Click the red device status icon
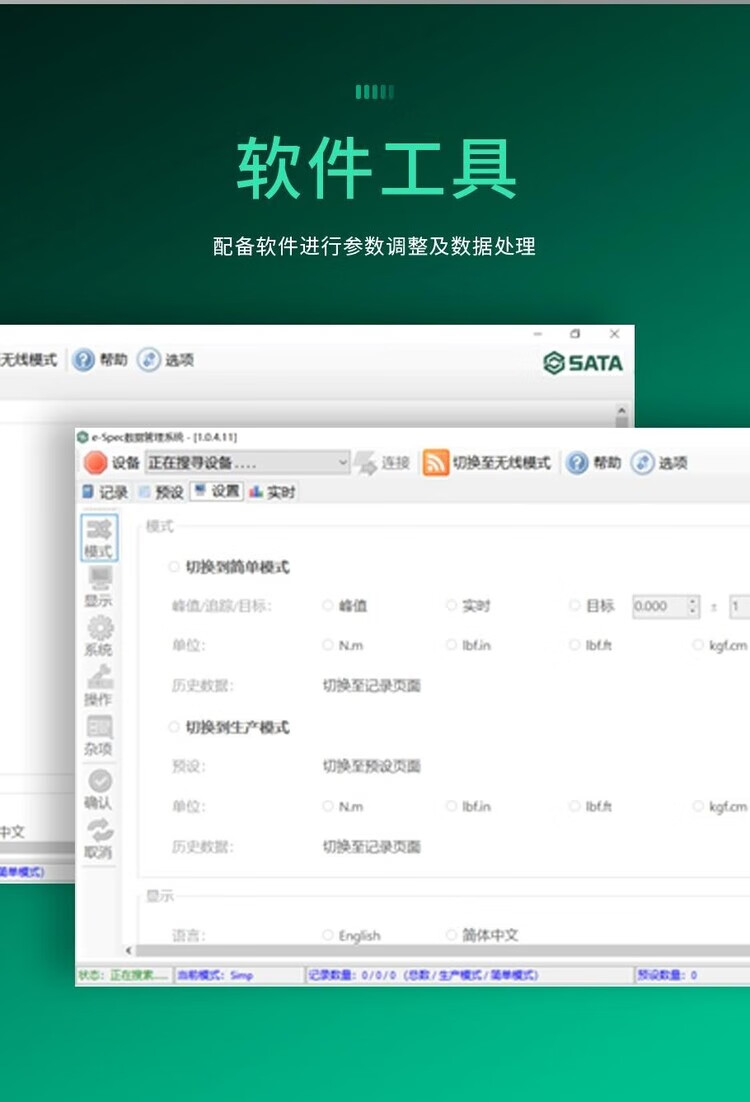Screen dimensions: 750x1102 [x=95, y=463]
